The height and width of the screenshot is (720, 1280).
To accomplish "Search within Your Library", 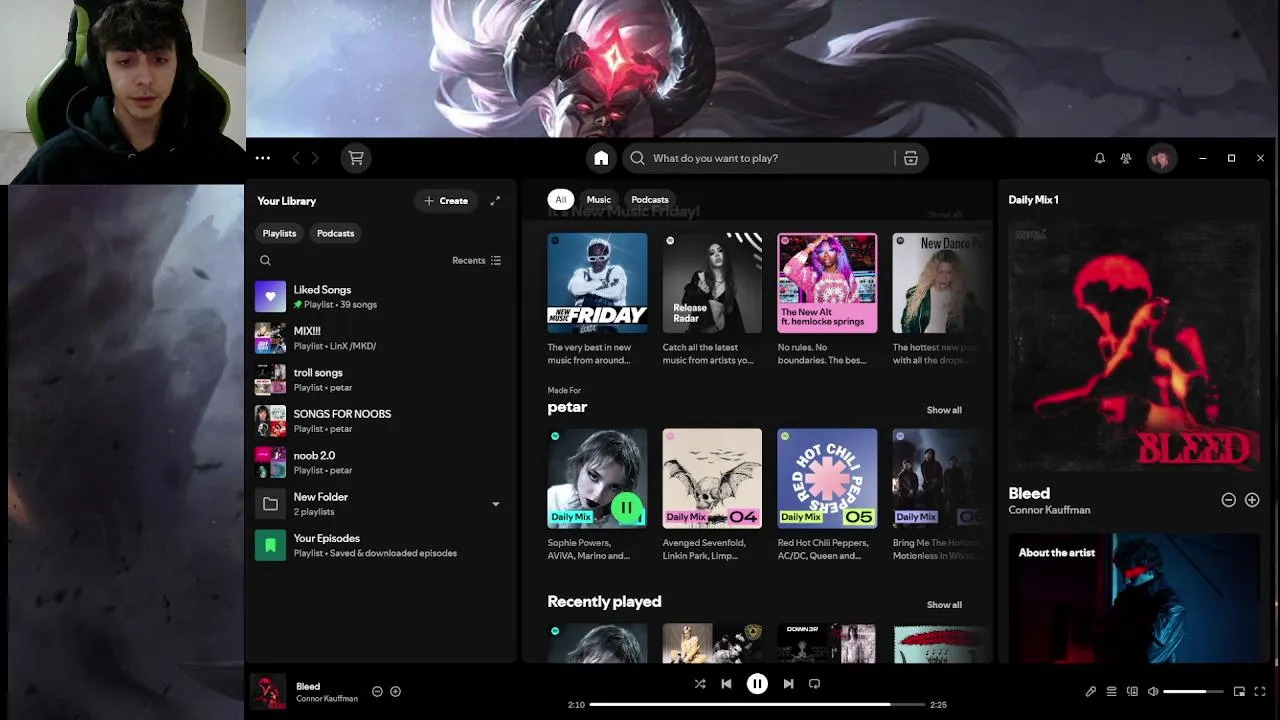I will point(265,261).
